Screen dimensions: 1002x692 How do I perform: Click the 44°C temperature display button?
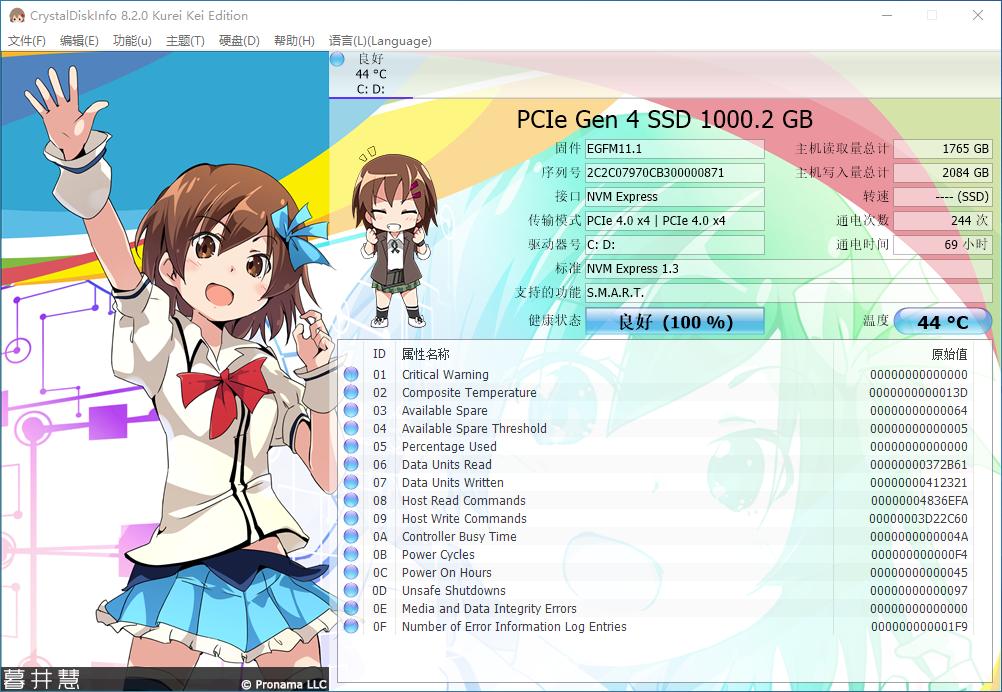pyautogui.click(x=945, y=321)
